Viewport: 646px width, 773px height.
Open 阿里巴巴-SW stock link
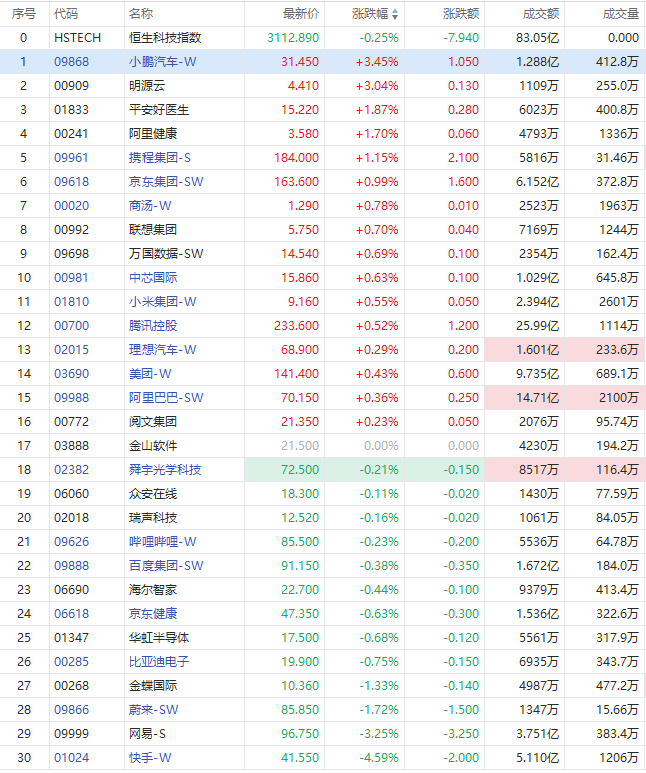point(166,398)
